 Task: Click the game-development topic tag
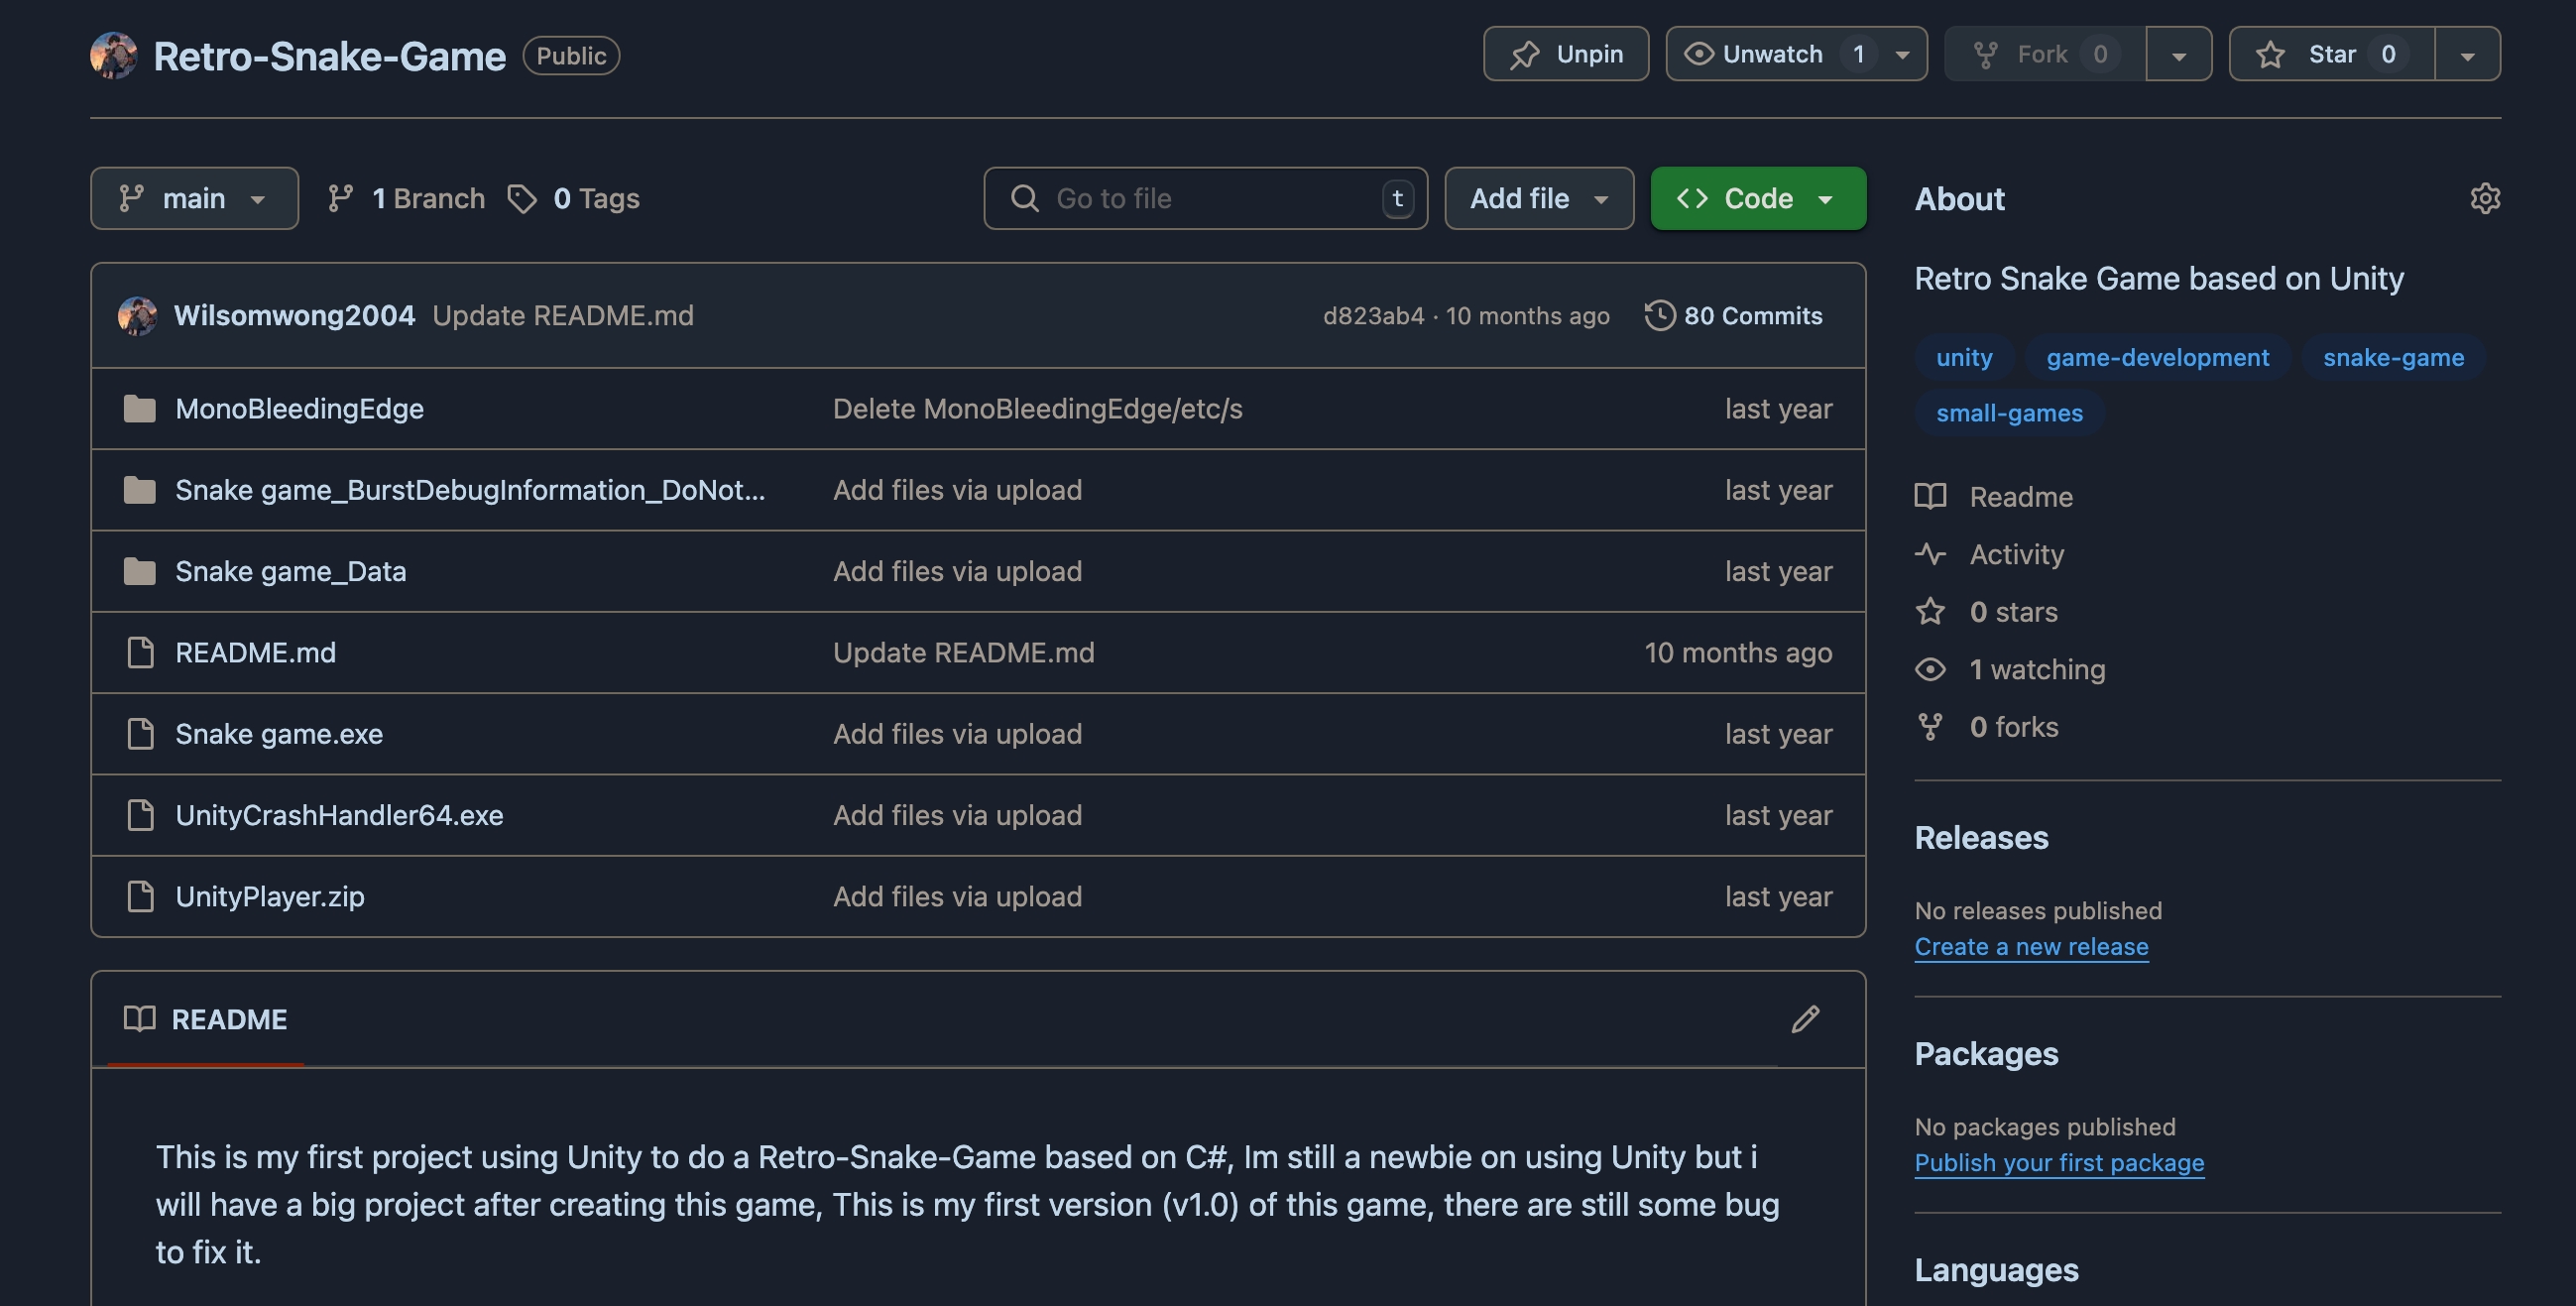2157,357
